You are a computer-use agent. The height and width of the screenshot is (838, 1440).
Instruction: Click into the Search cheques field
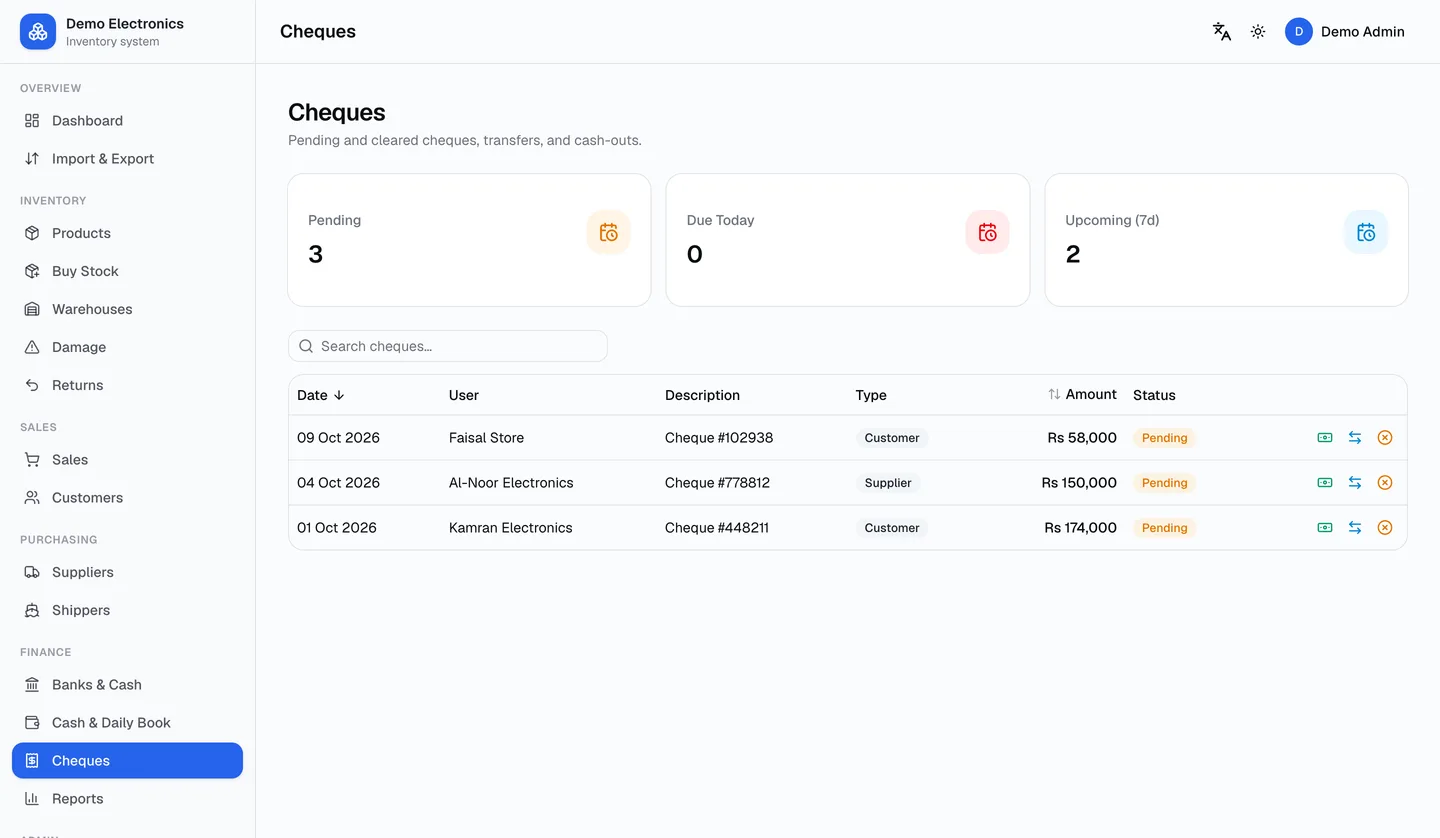click(448, 346)
